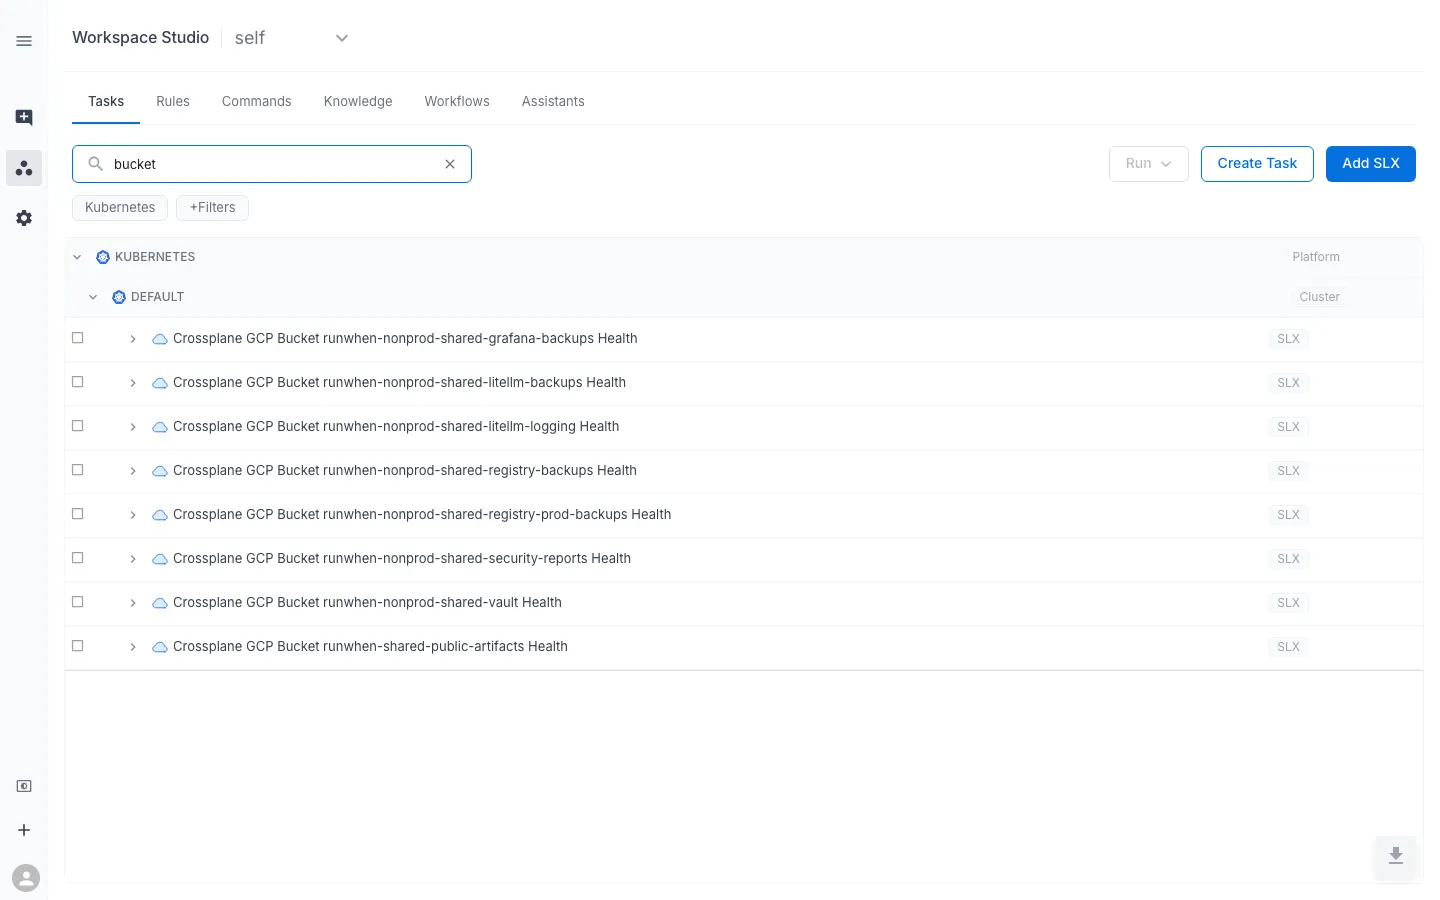Click the plus icon in sidebar
The image size is (1440, 900).
tap(24, 830)
